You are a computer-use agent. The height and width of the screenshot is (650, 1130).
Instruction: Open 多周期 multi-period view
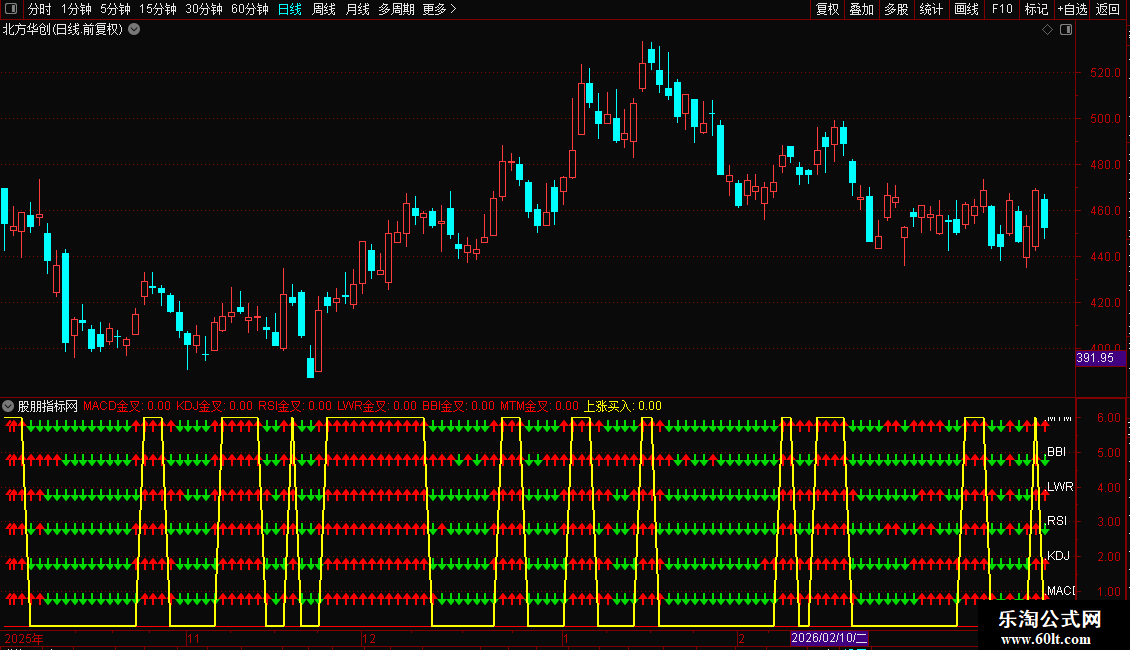pyautogui.click(x=396, y=9)
